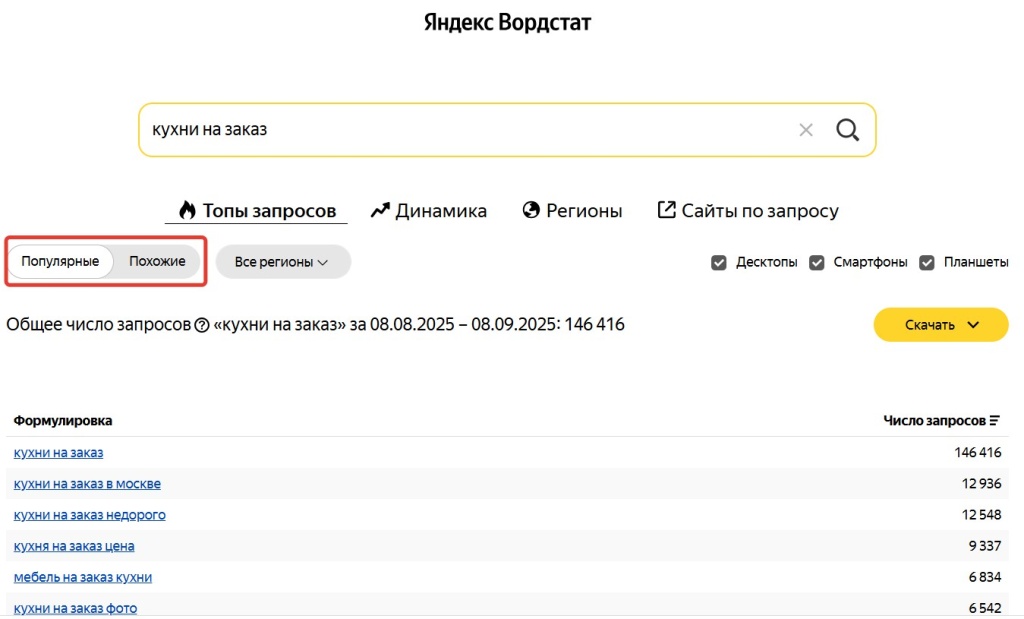Image resolution: width=1024 pixels, height=619 pixels.
Task: Open the кухни на заказ фото link
Action: point(75,609)
